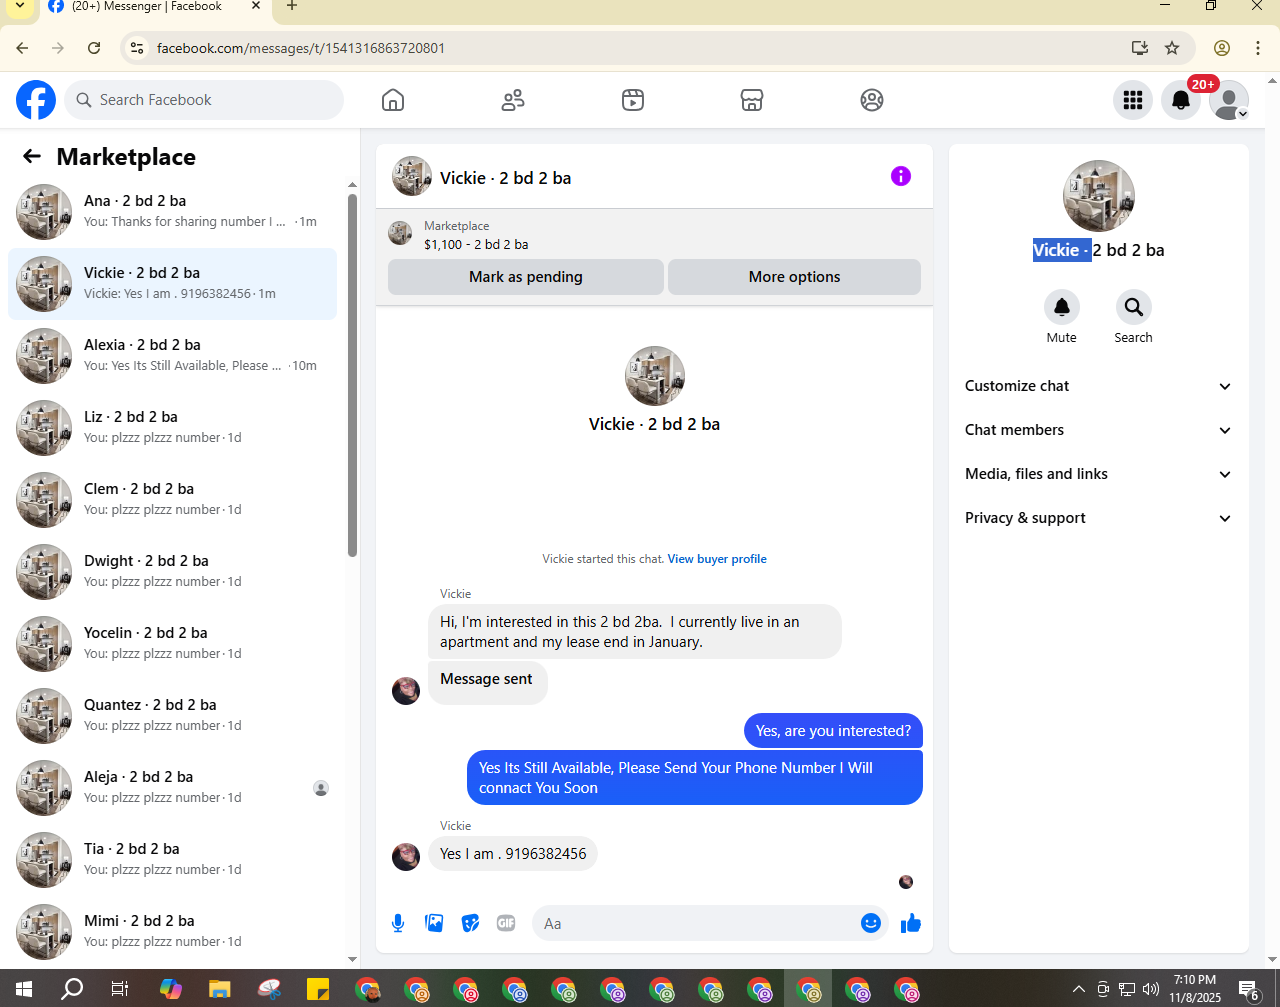Click the 'Yes, are you interested?' message bubble
Image resolution: width=1280 pixels, height=1007 pixels.
click(x=833, y=731)
